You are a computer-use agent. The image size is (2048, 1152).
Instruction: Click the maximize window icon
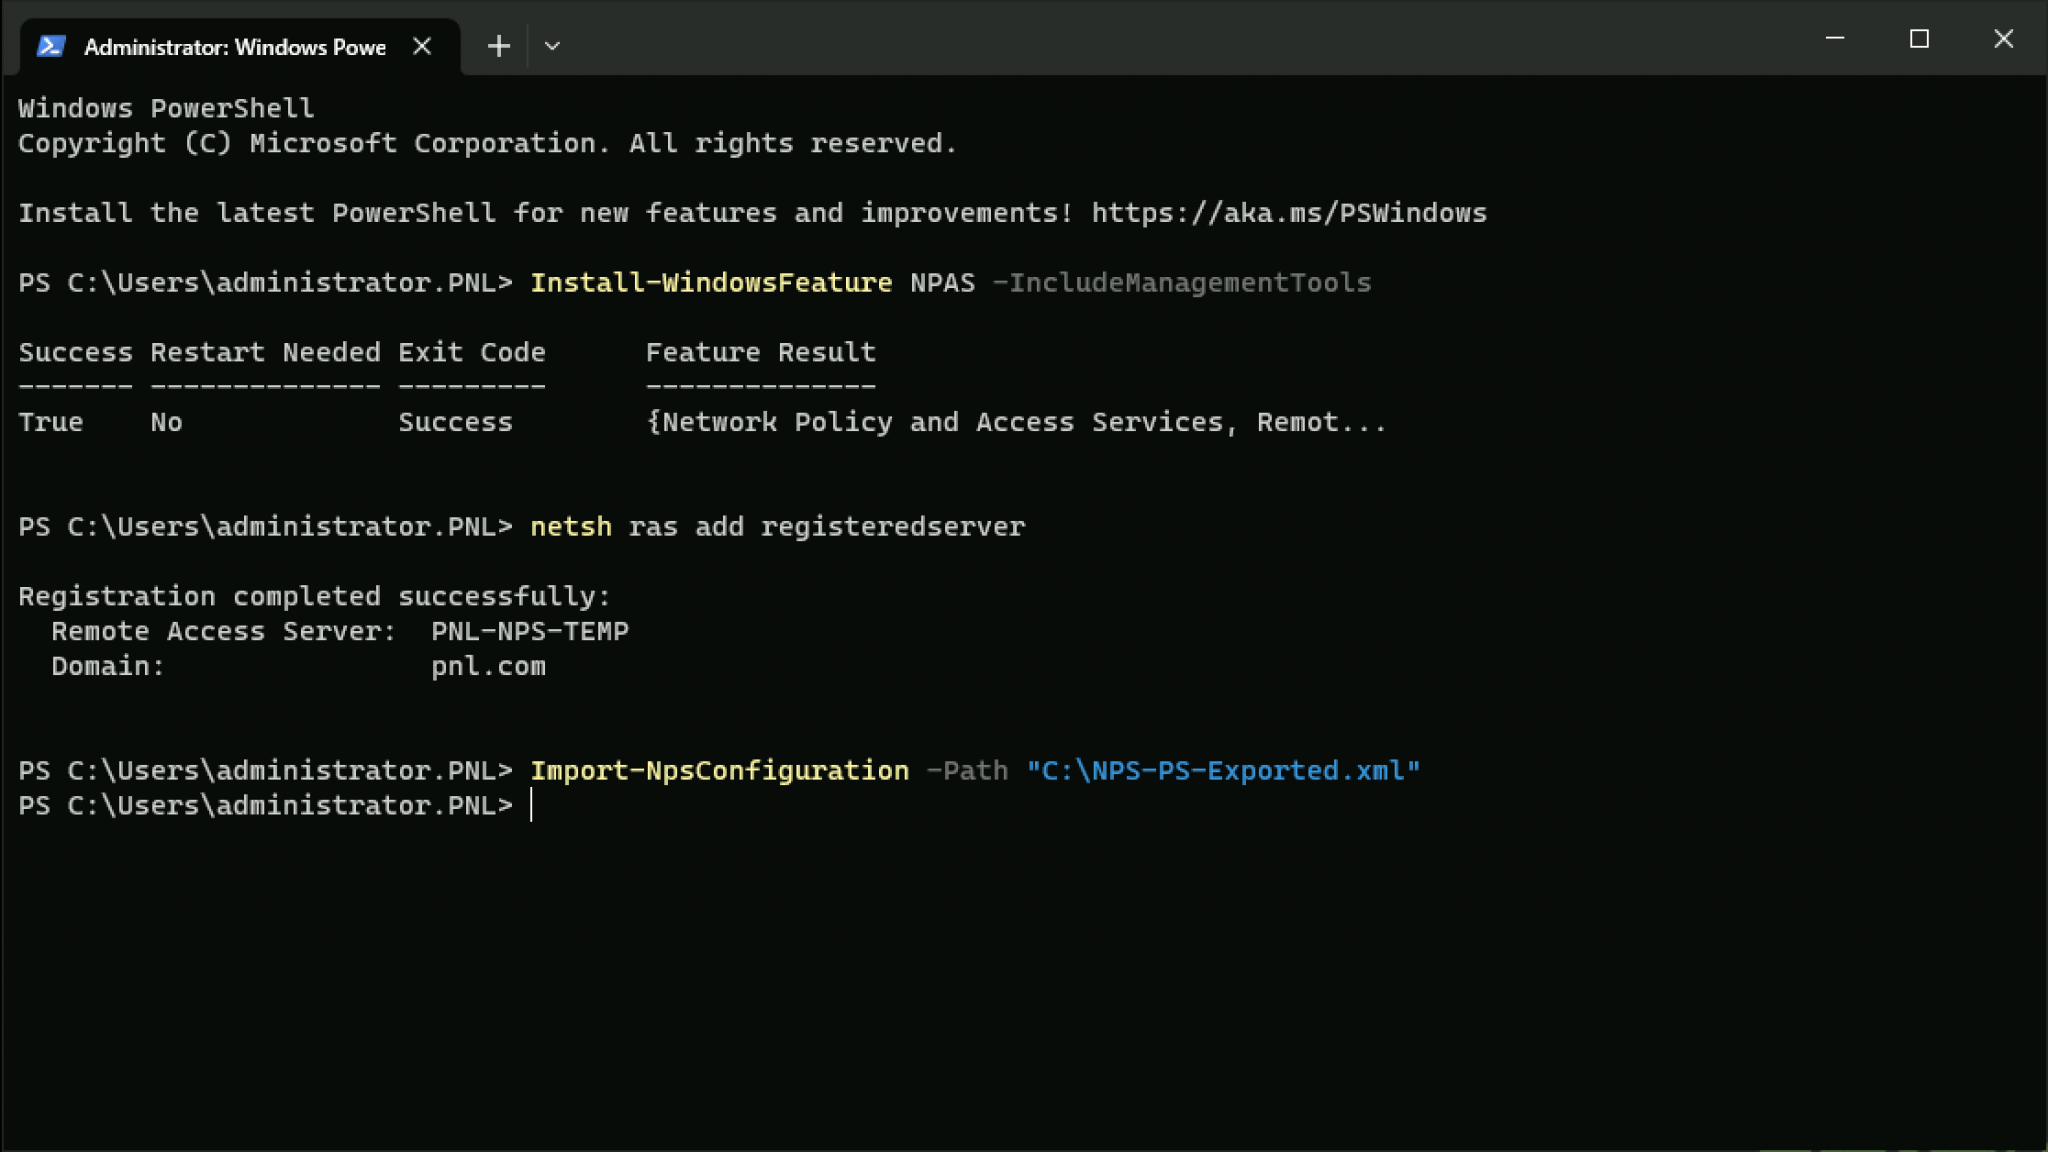tap(1919, 38)
